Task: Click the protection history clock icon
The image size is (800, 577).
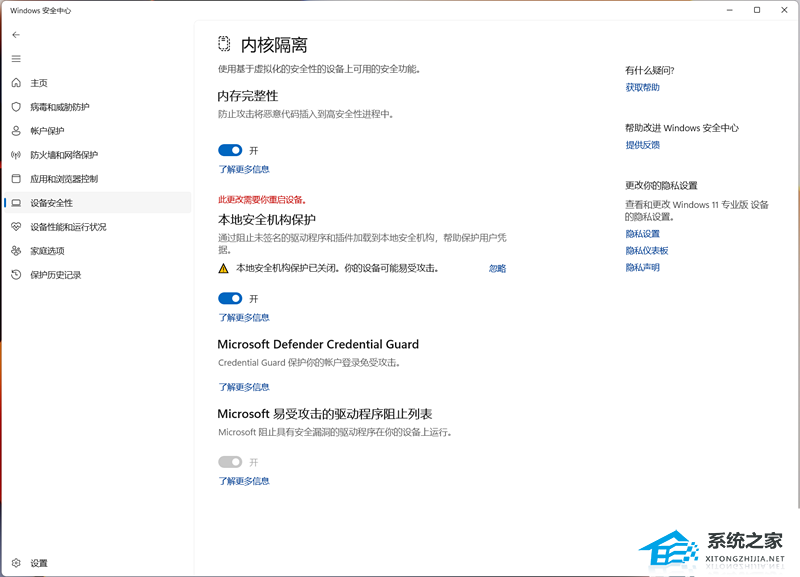Action: point(16,274)
